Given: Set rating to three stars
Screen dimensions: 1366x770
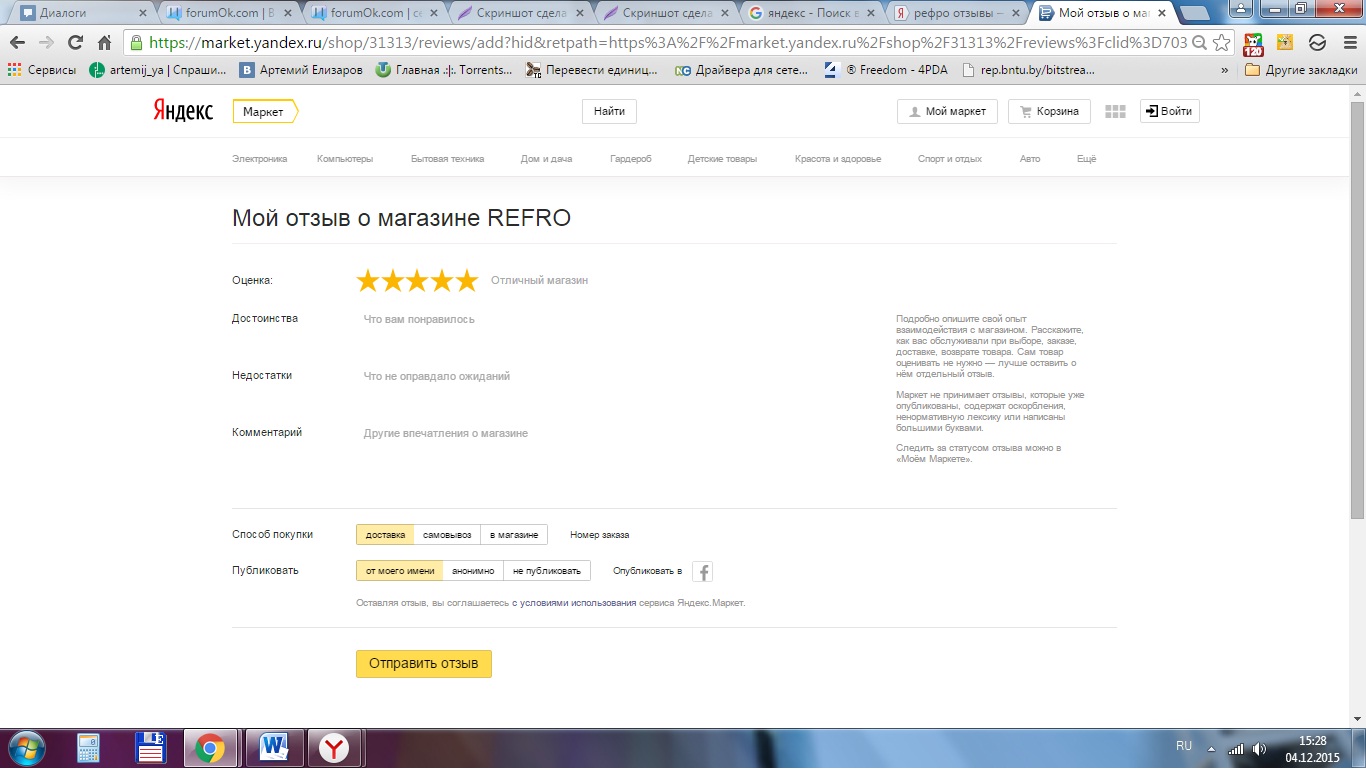Looking at the screenshot, I should [417, 281].
